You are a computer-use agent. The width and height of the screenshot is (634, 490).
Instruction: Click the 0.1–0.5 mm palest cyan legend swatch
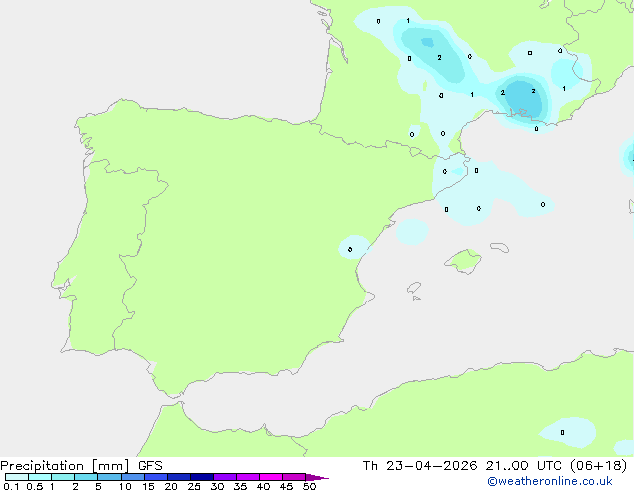(x=17, y=477)
